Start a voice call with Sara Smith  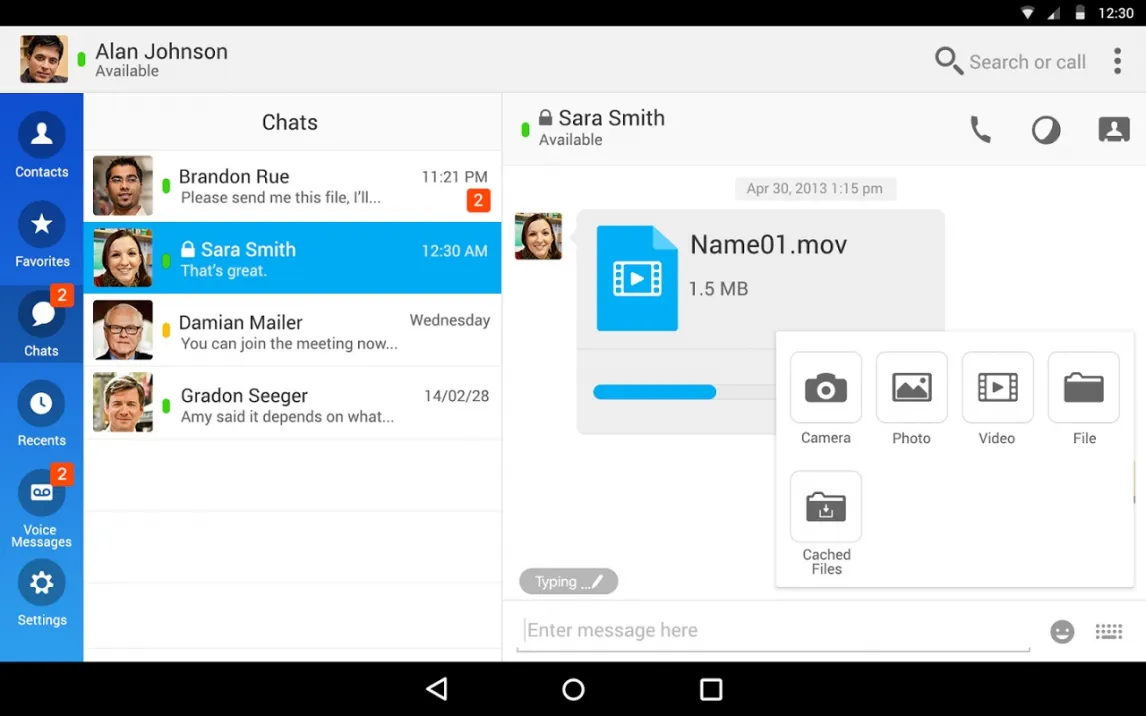click(980, 130)
